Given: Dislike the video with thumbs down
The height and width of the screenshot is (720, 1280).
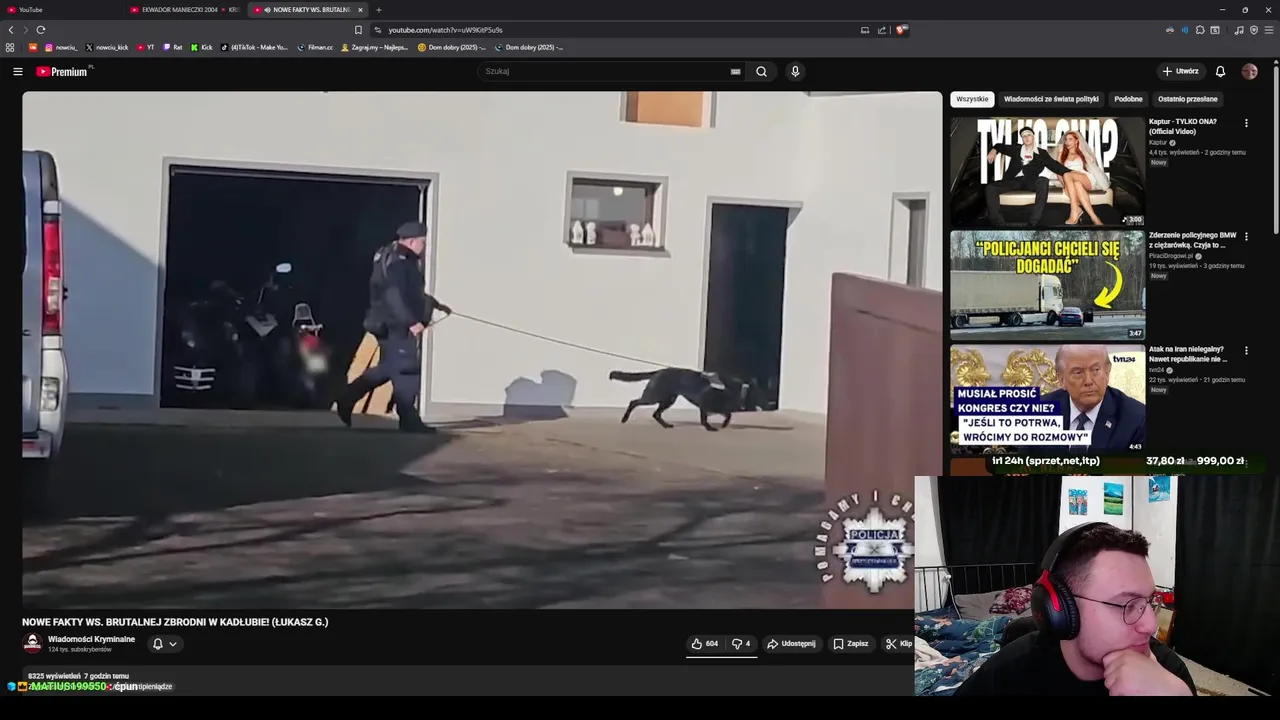Looking at the screenshot, I should (741, 644).
